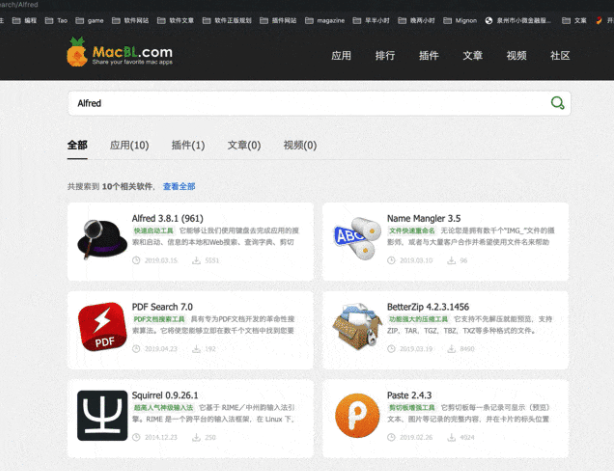The image size is (614, 471).
Task: Click the 查看全部 link
Action: (179, 186)
